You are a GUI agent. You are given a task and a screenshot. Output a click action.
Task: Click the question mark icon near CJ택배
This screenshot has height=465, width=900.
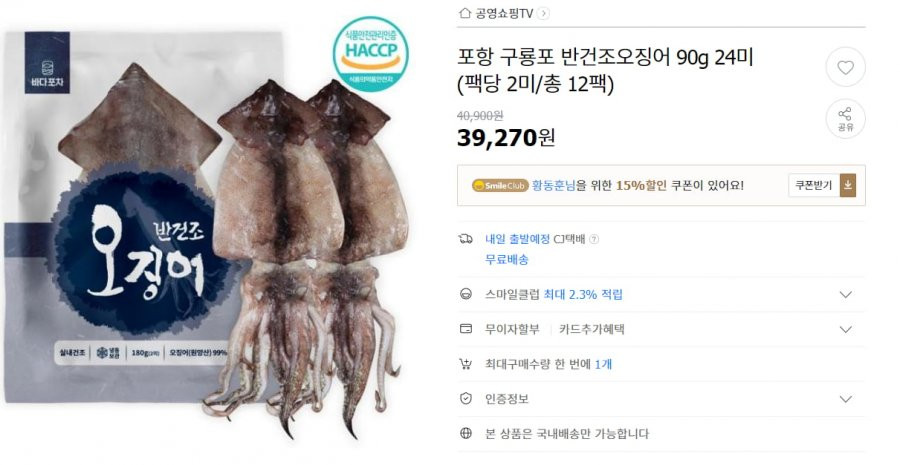594,239
